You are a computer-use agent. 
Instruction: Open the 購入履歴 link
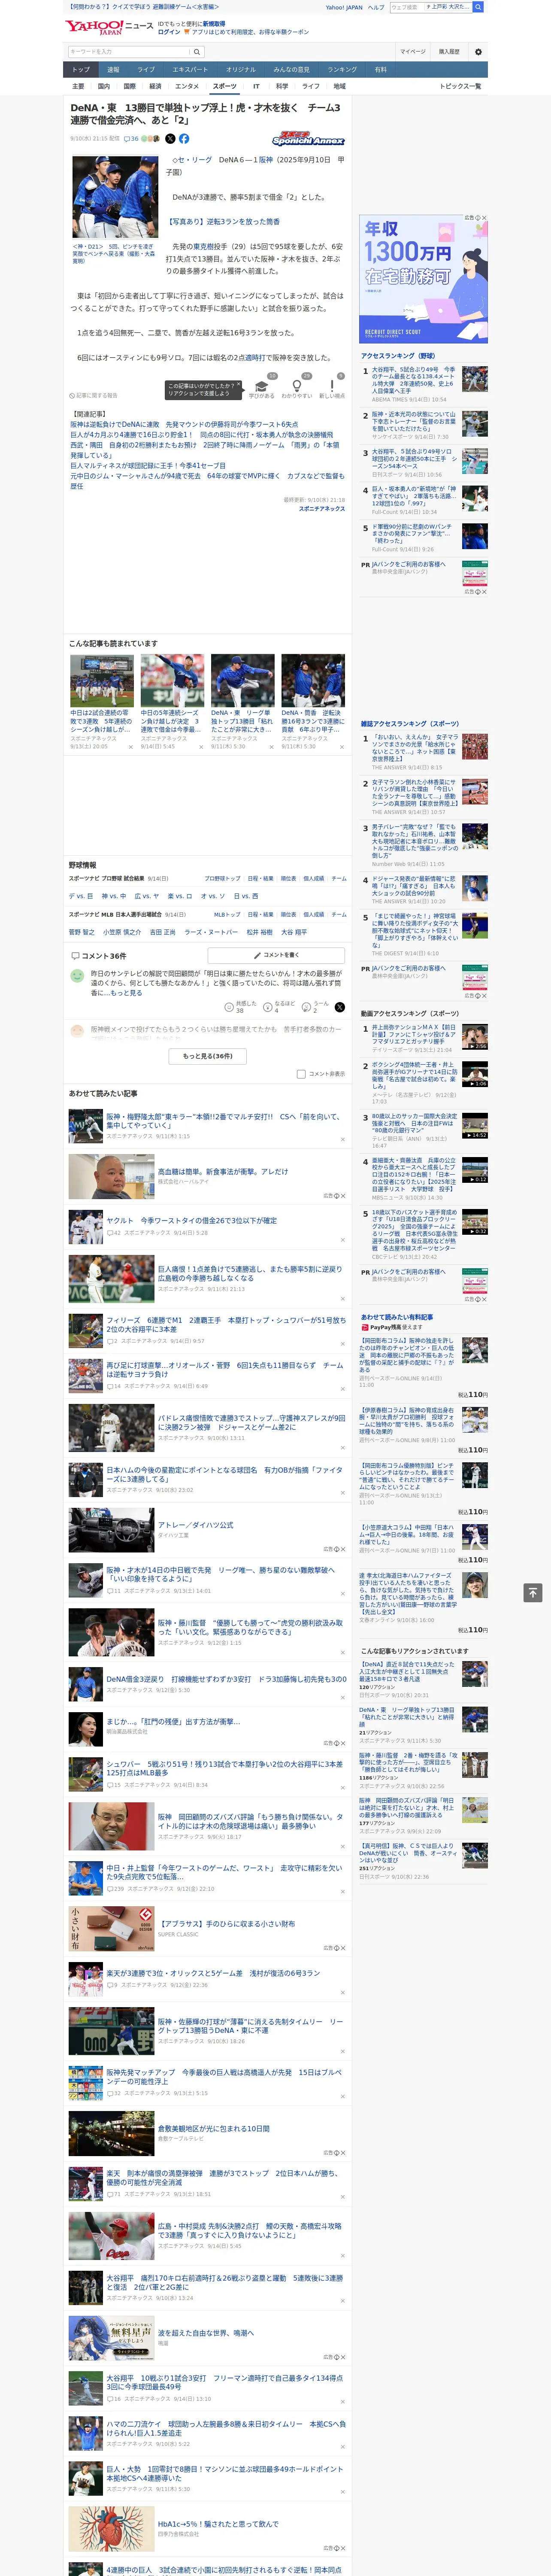[449, 51]
